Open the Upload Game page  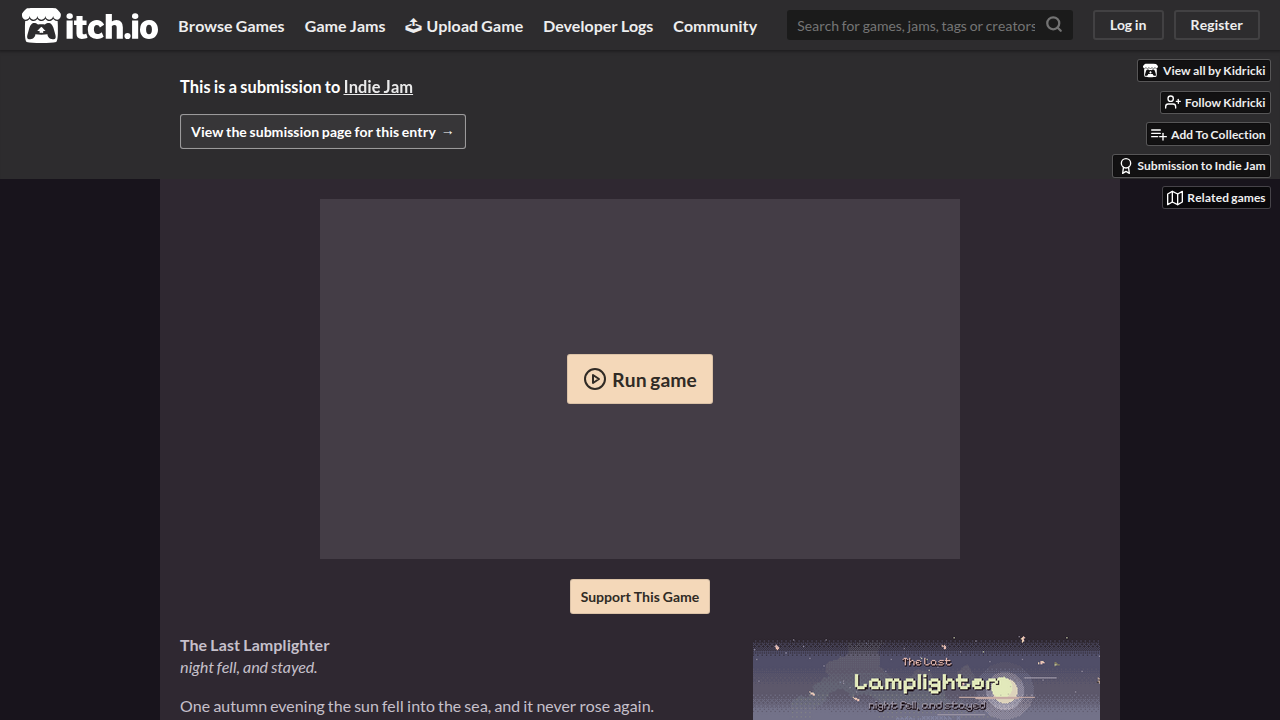click(x=464, y=26)
